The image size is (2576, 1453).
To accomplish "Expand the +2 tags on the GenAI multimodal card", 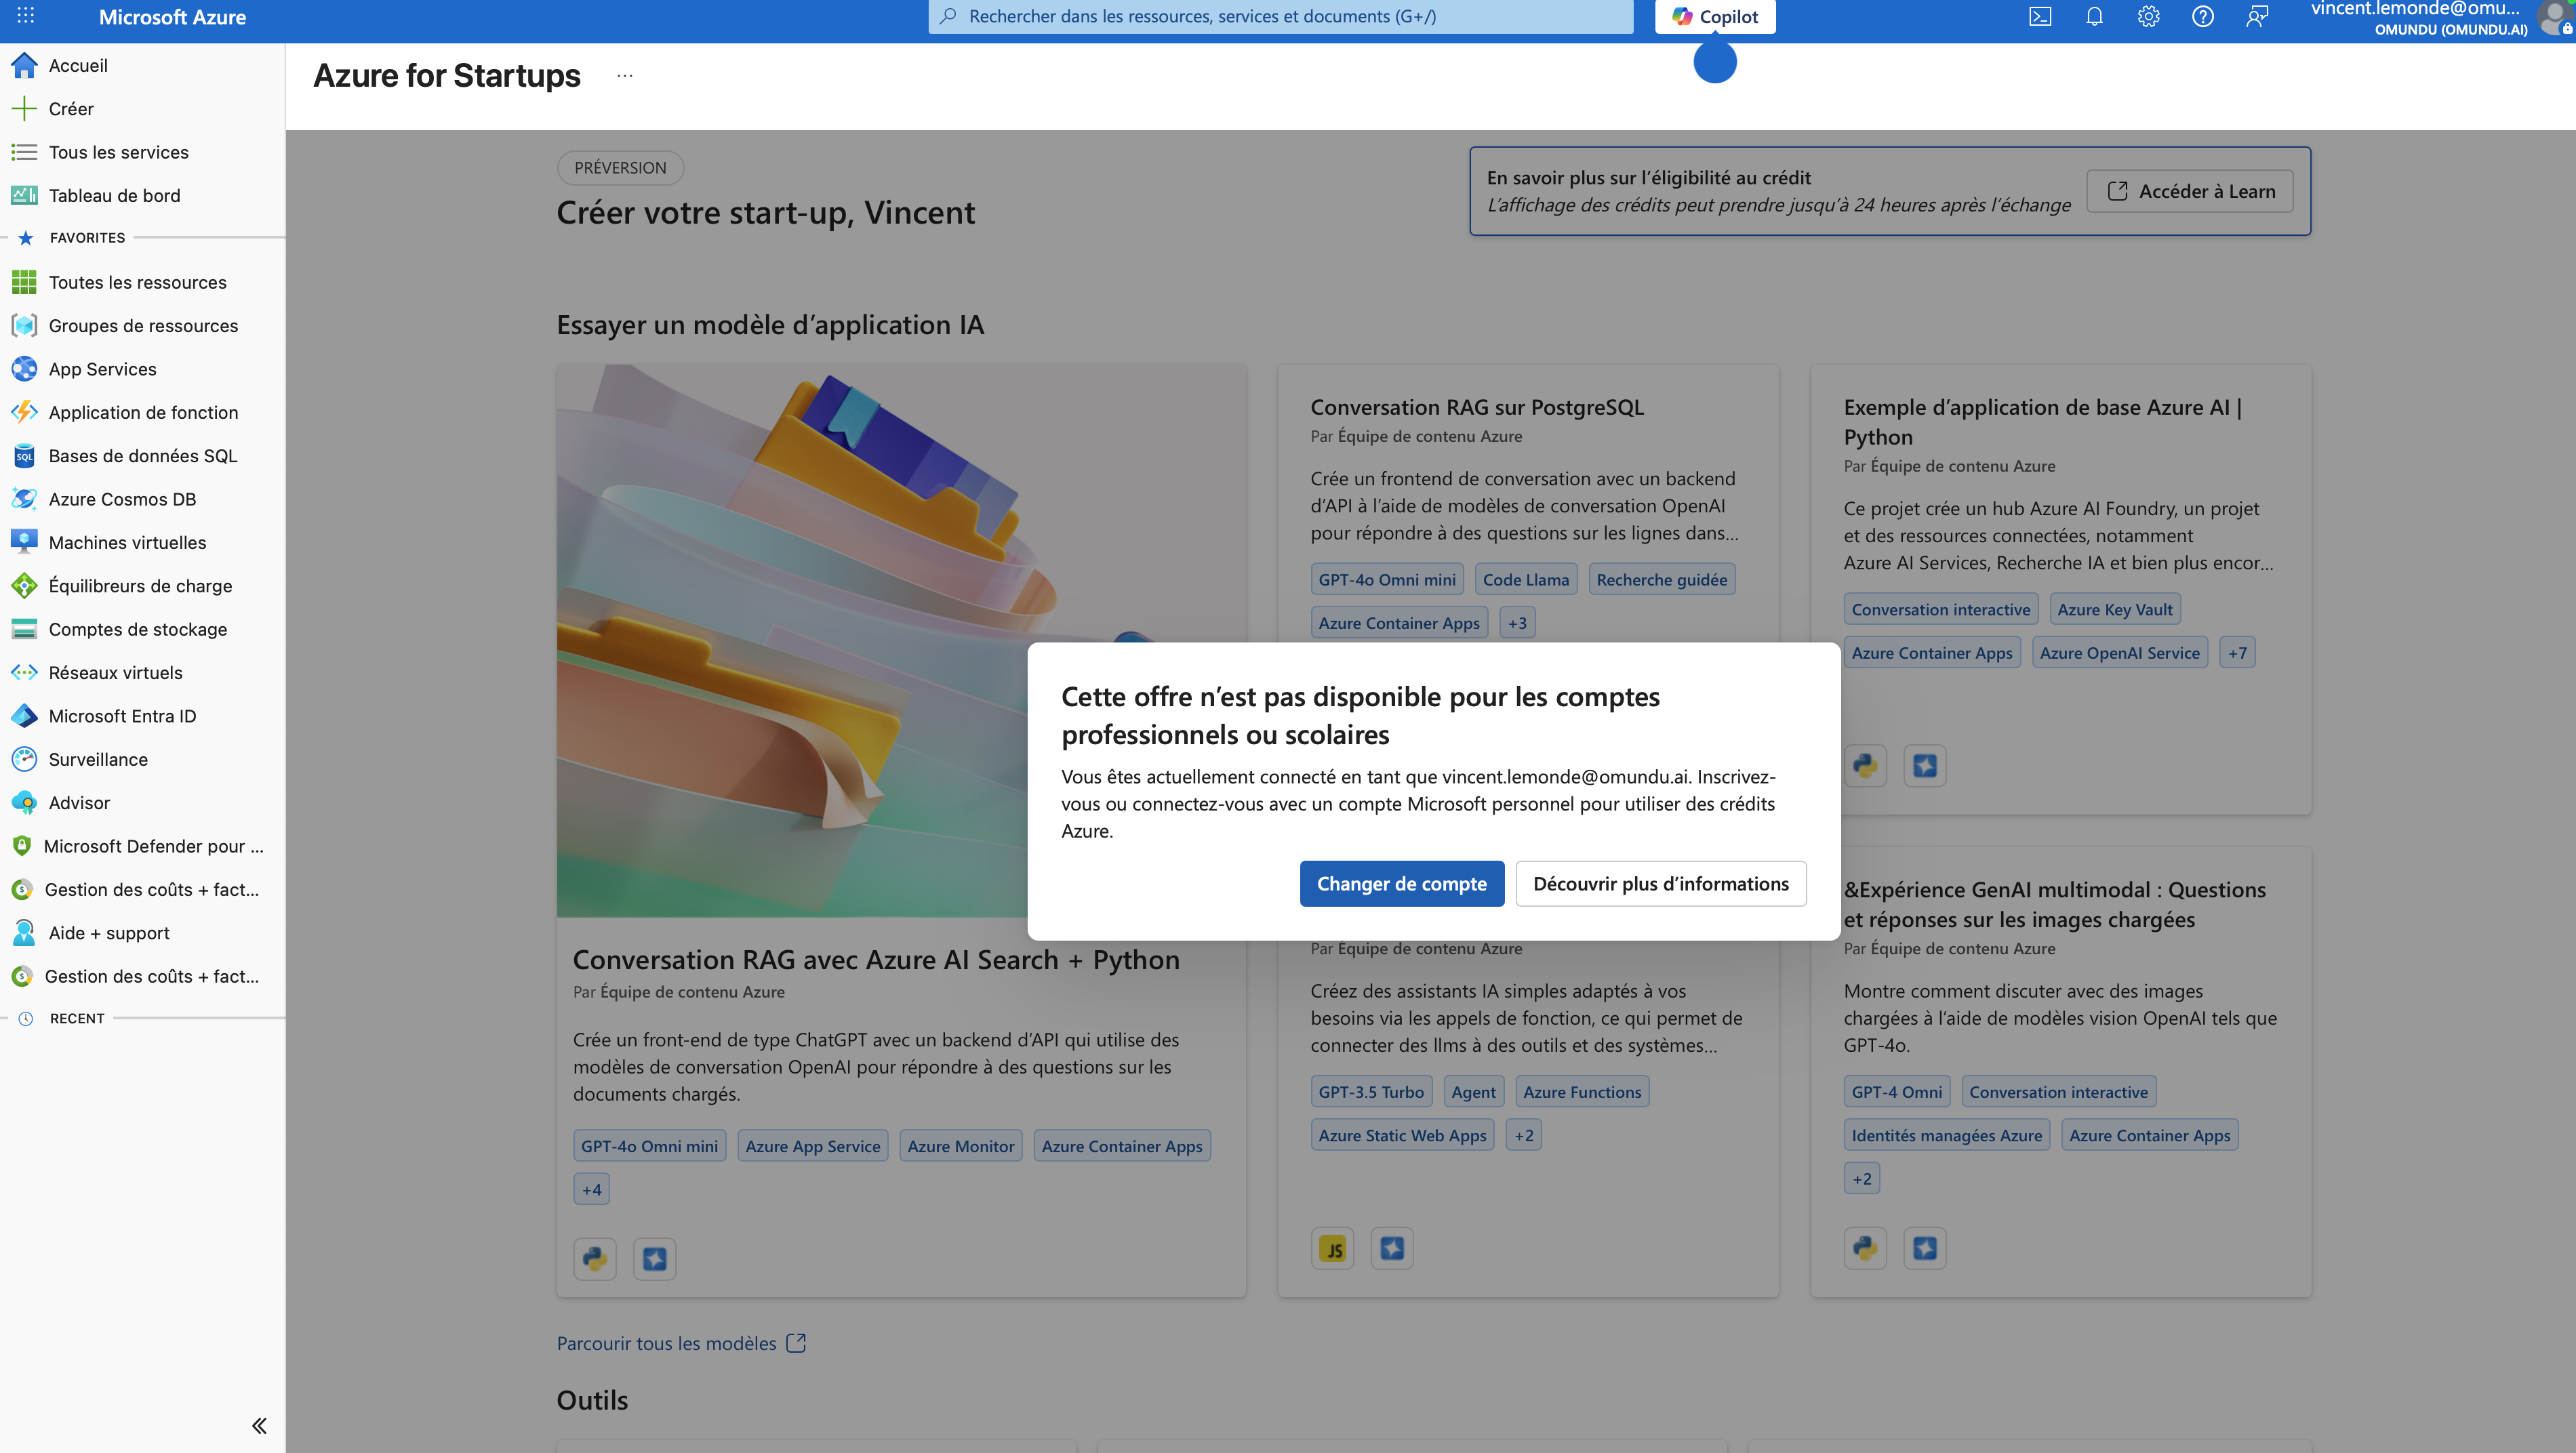I will (1862, 1178).
